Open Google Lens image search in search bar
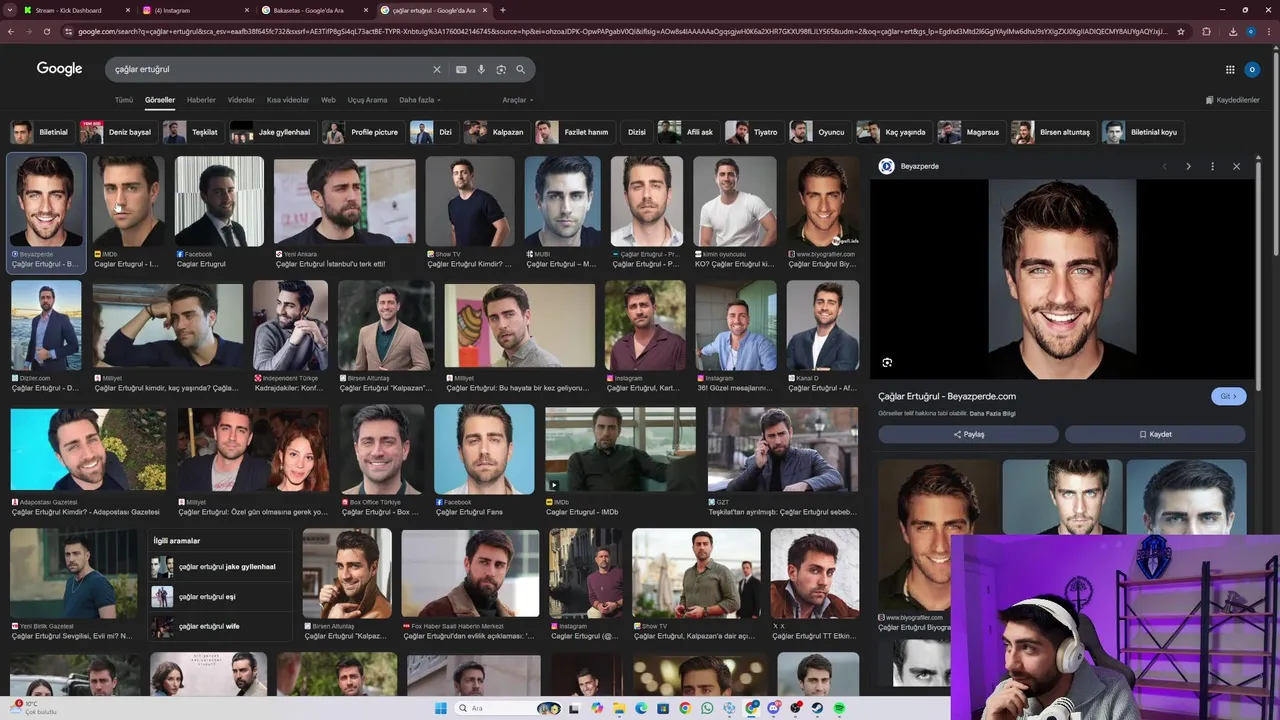The height and width of the screenshot is (720, 1280). click(x=501, y=70)
